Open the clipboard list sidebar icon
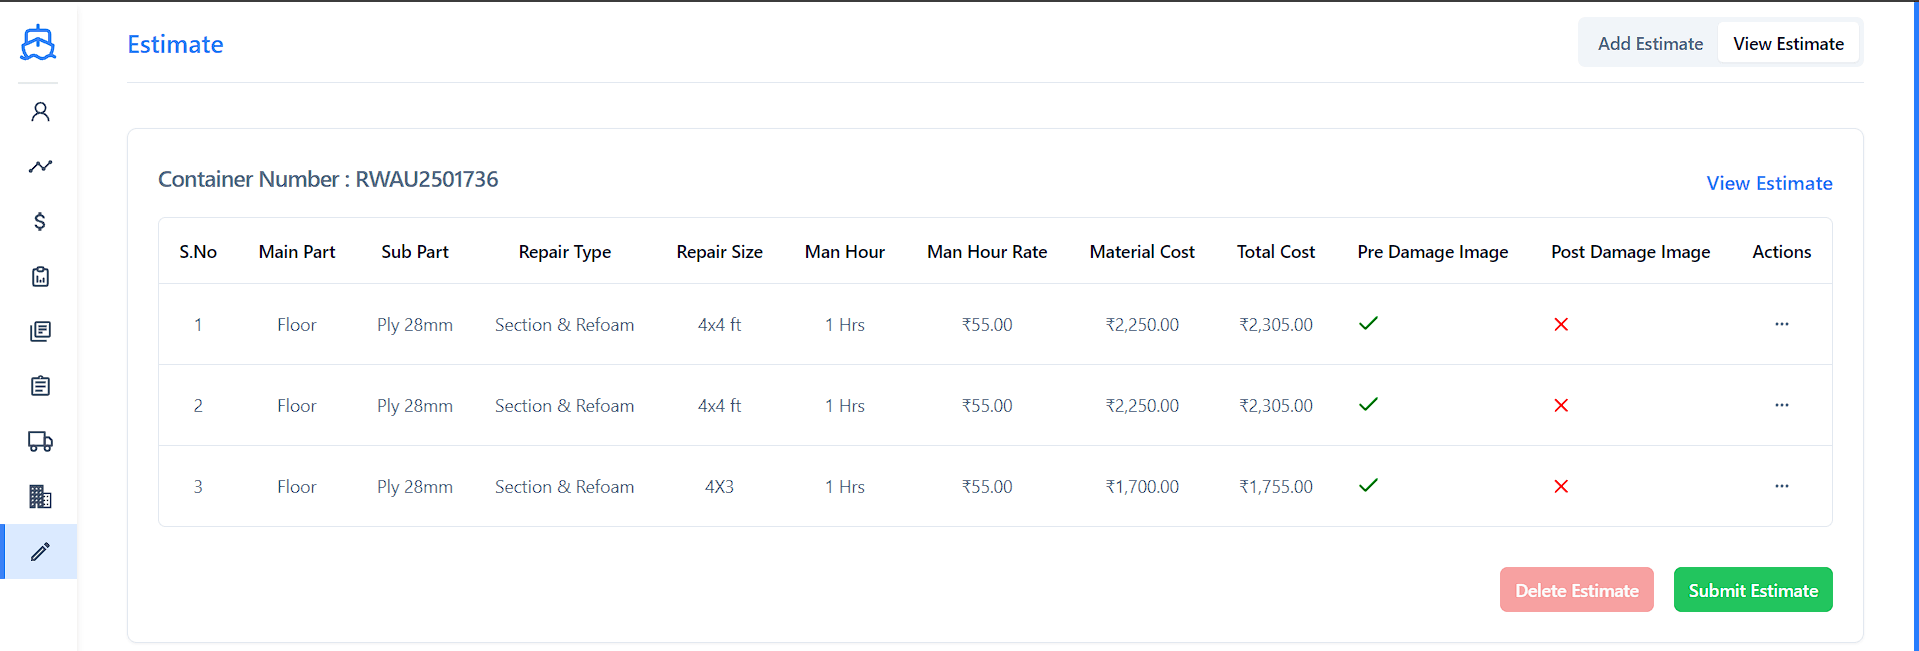 point(40,387)
